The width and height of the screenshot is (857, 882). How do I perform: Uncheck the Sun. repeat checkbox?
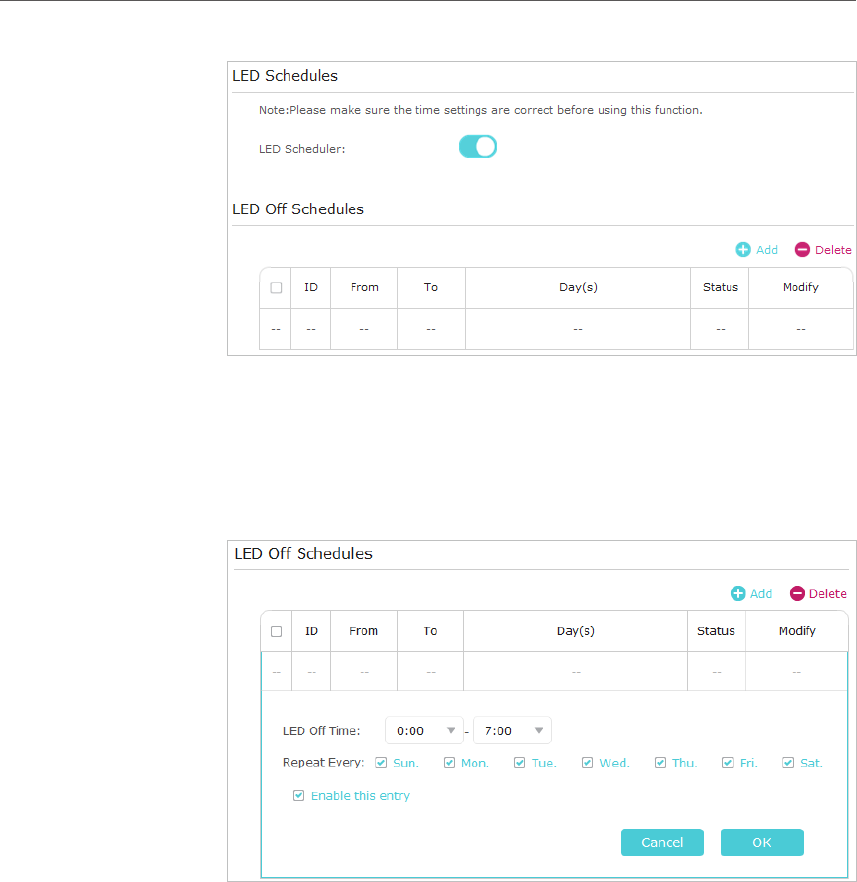coord(381,763)
